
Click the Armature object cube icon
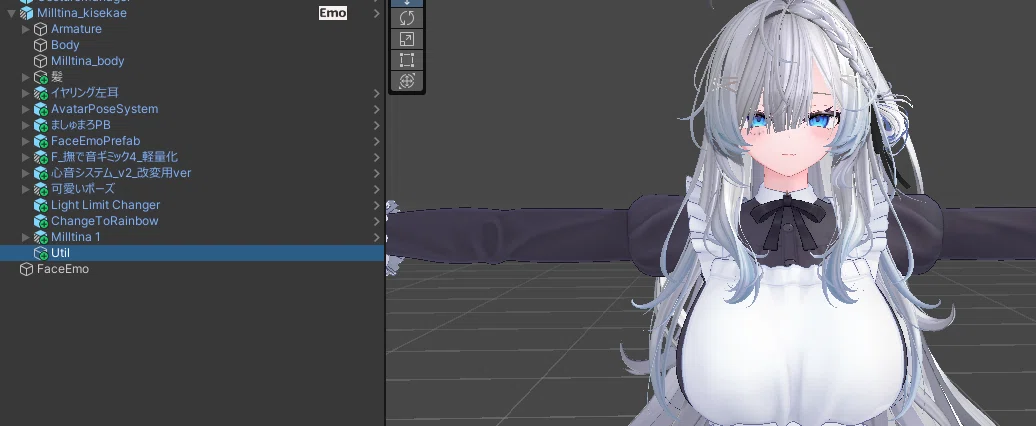[41, 29]
